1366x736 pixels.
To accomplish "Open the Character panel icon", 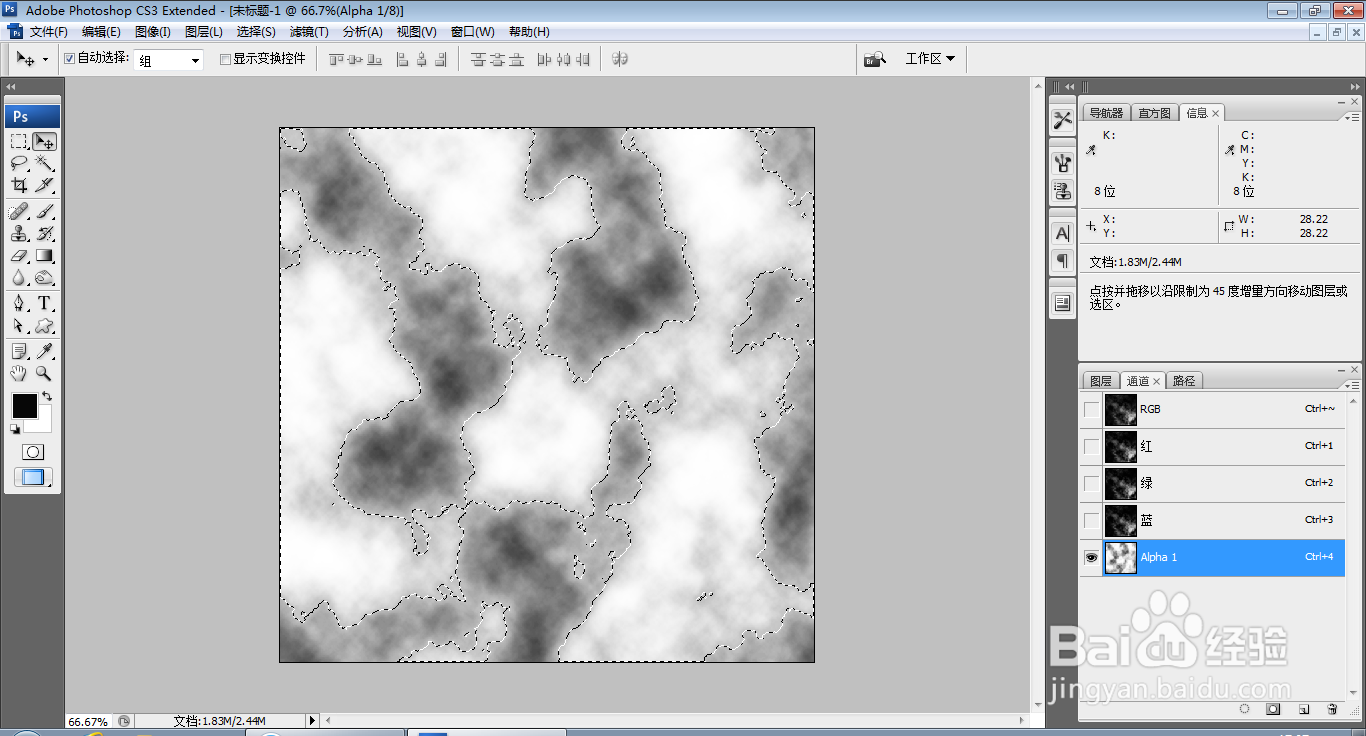I will (1062, 233).
